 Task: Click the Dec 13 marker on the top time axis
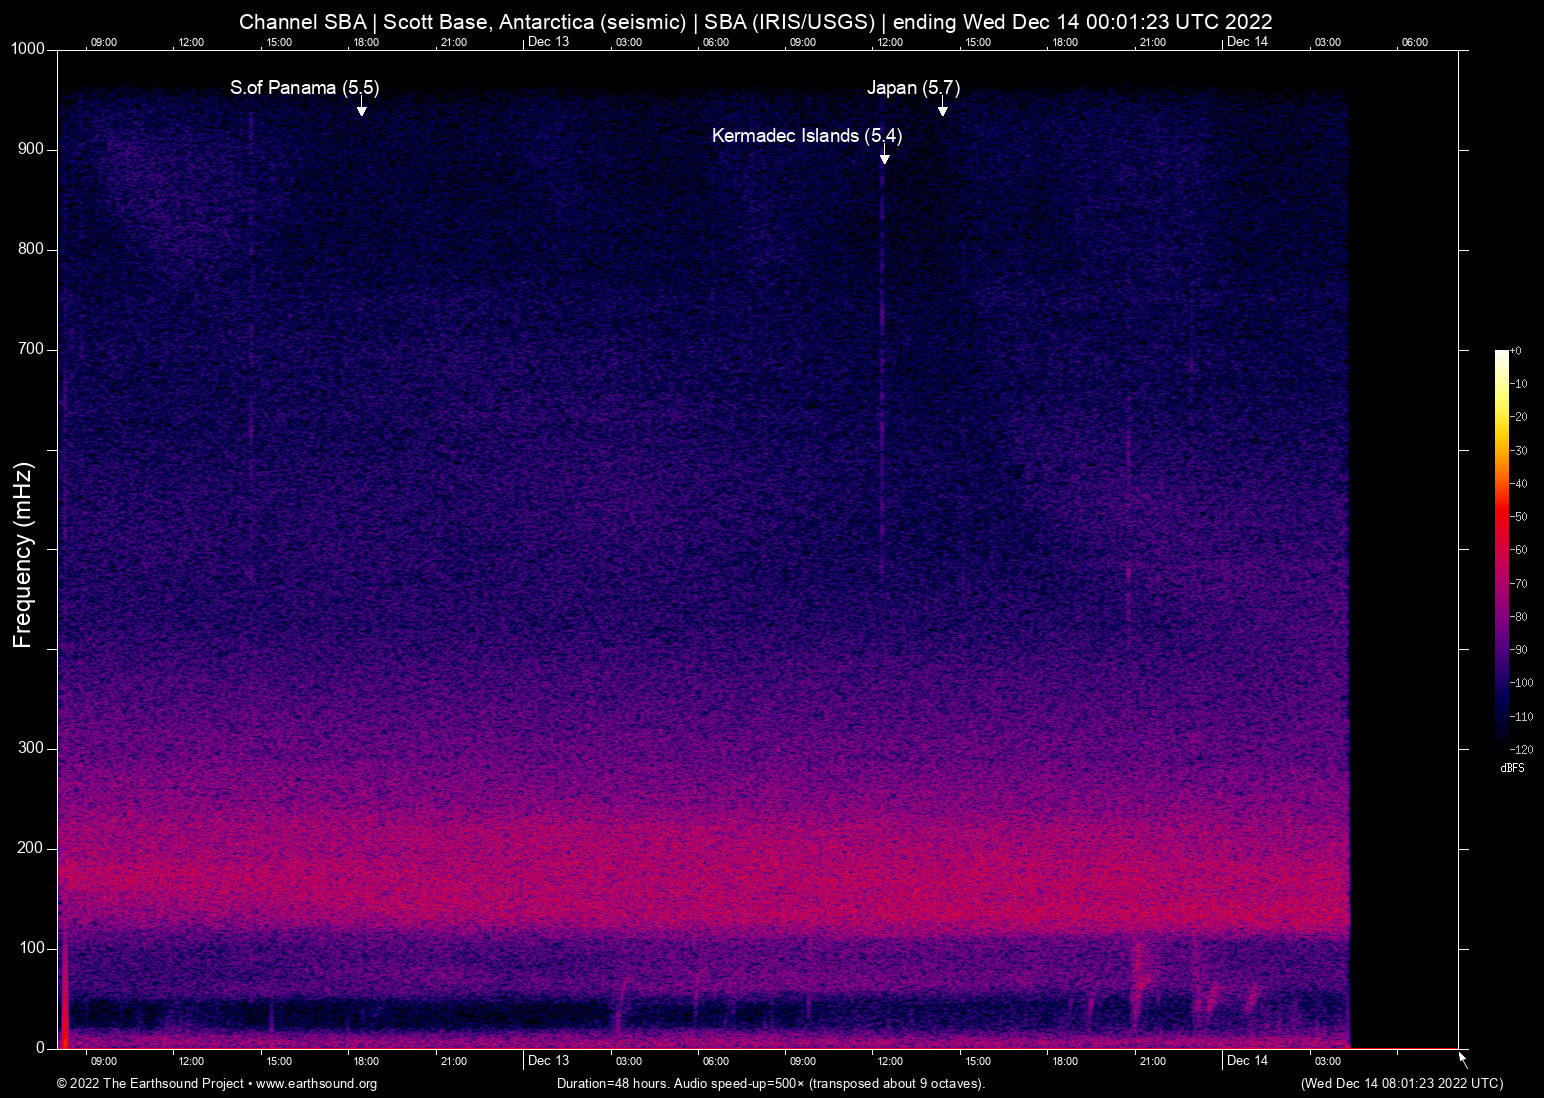tap(548, 42)
